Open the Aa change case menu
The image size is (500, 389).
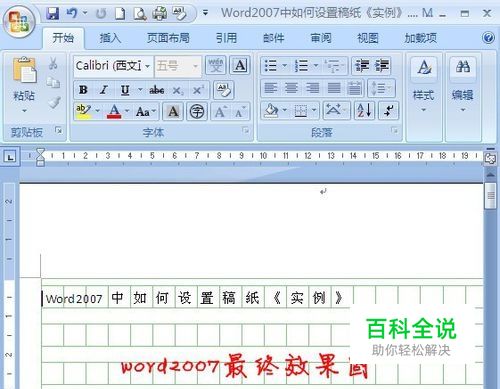click(145, 112)
